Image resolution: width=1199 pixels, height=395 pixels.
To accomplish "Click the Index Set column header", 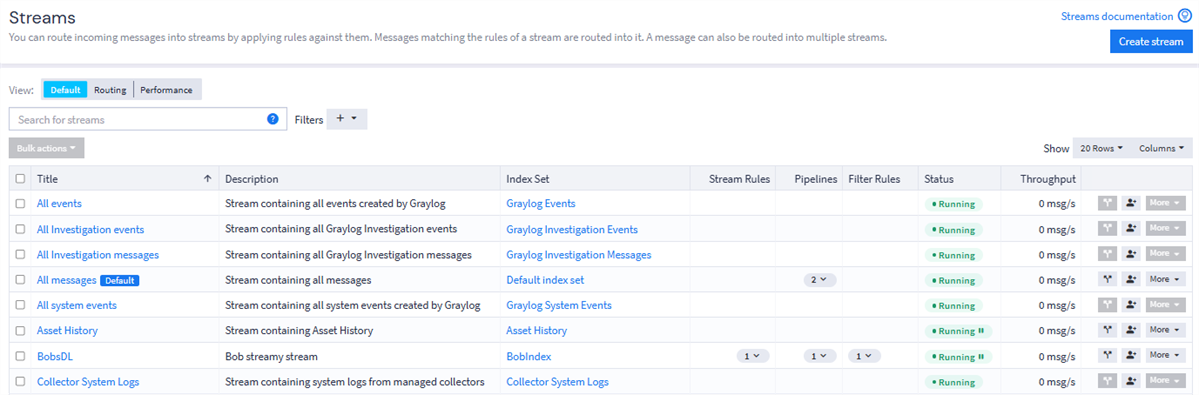I will [x=528, y=179].
